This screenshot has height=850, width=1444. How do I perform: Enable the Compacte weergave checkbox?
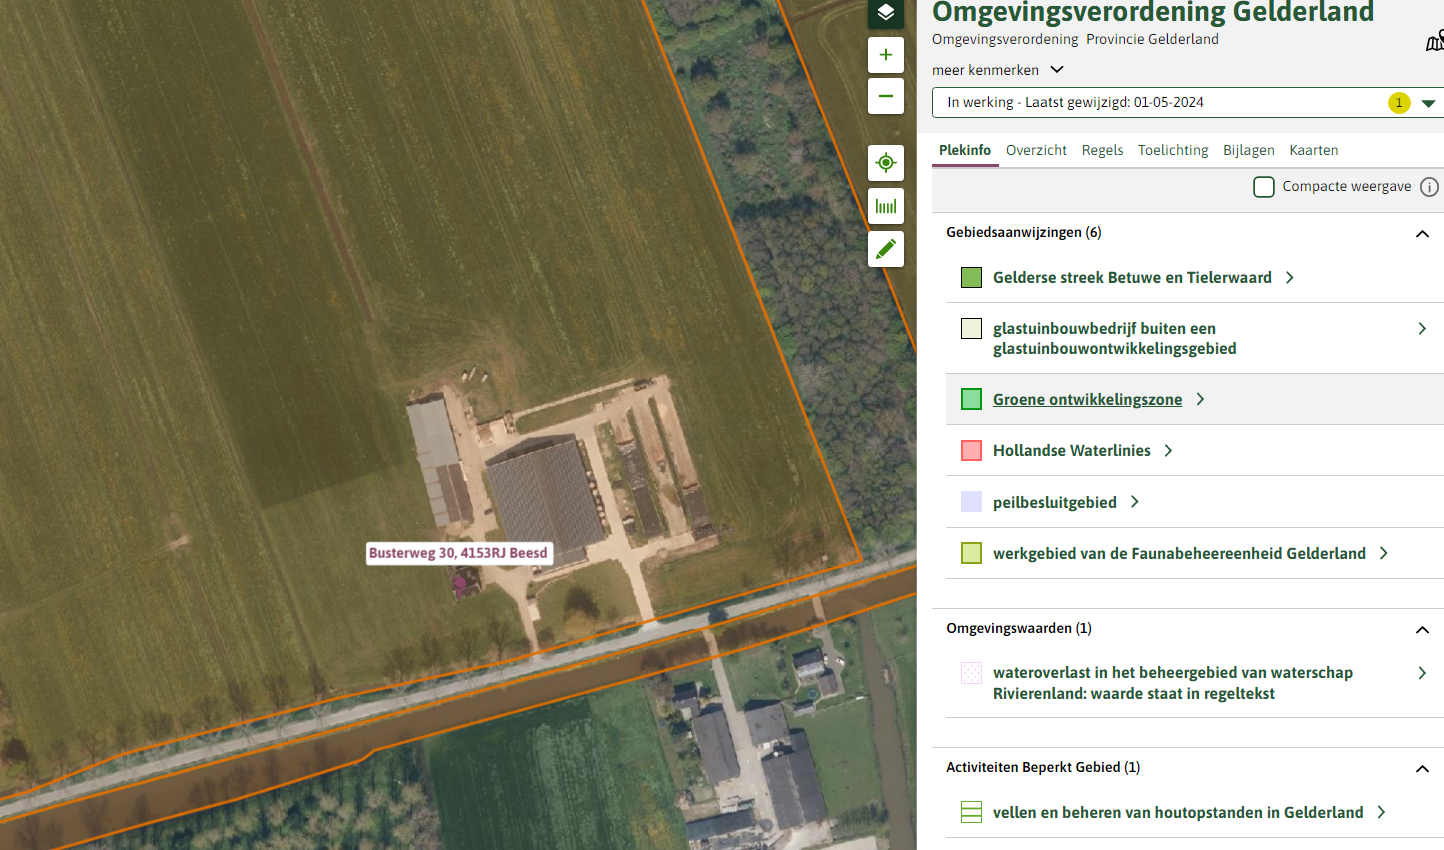[x=1264, y=187]
